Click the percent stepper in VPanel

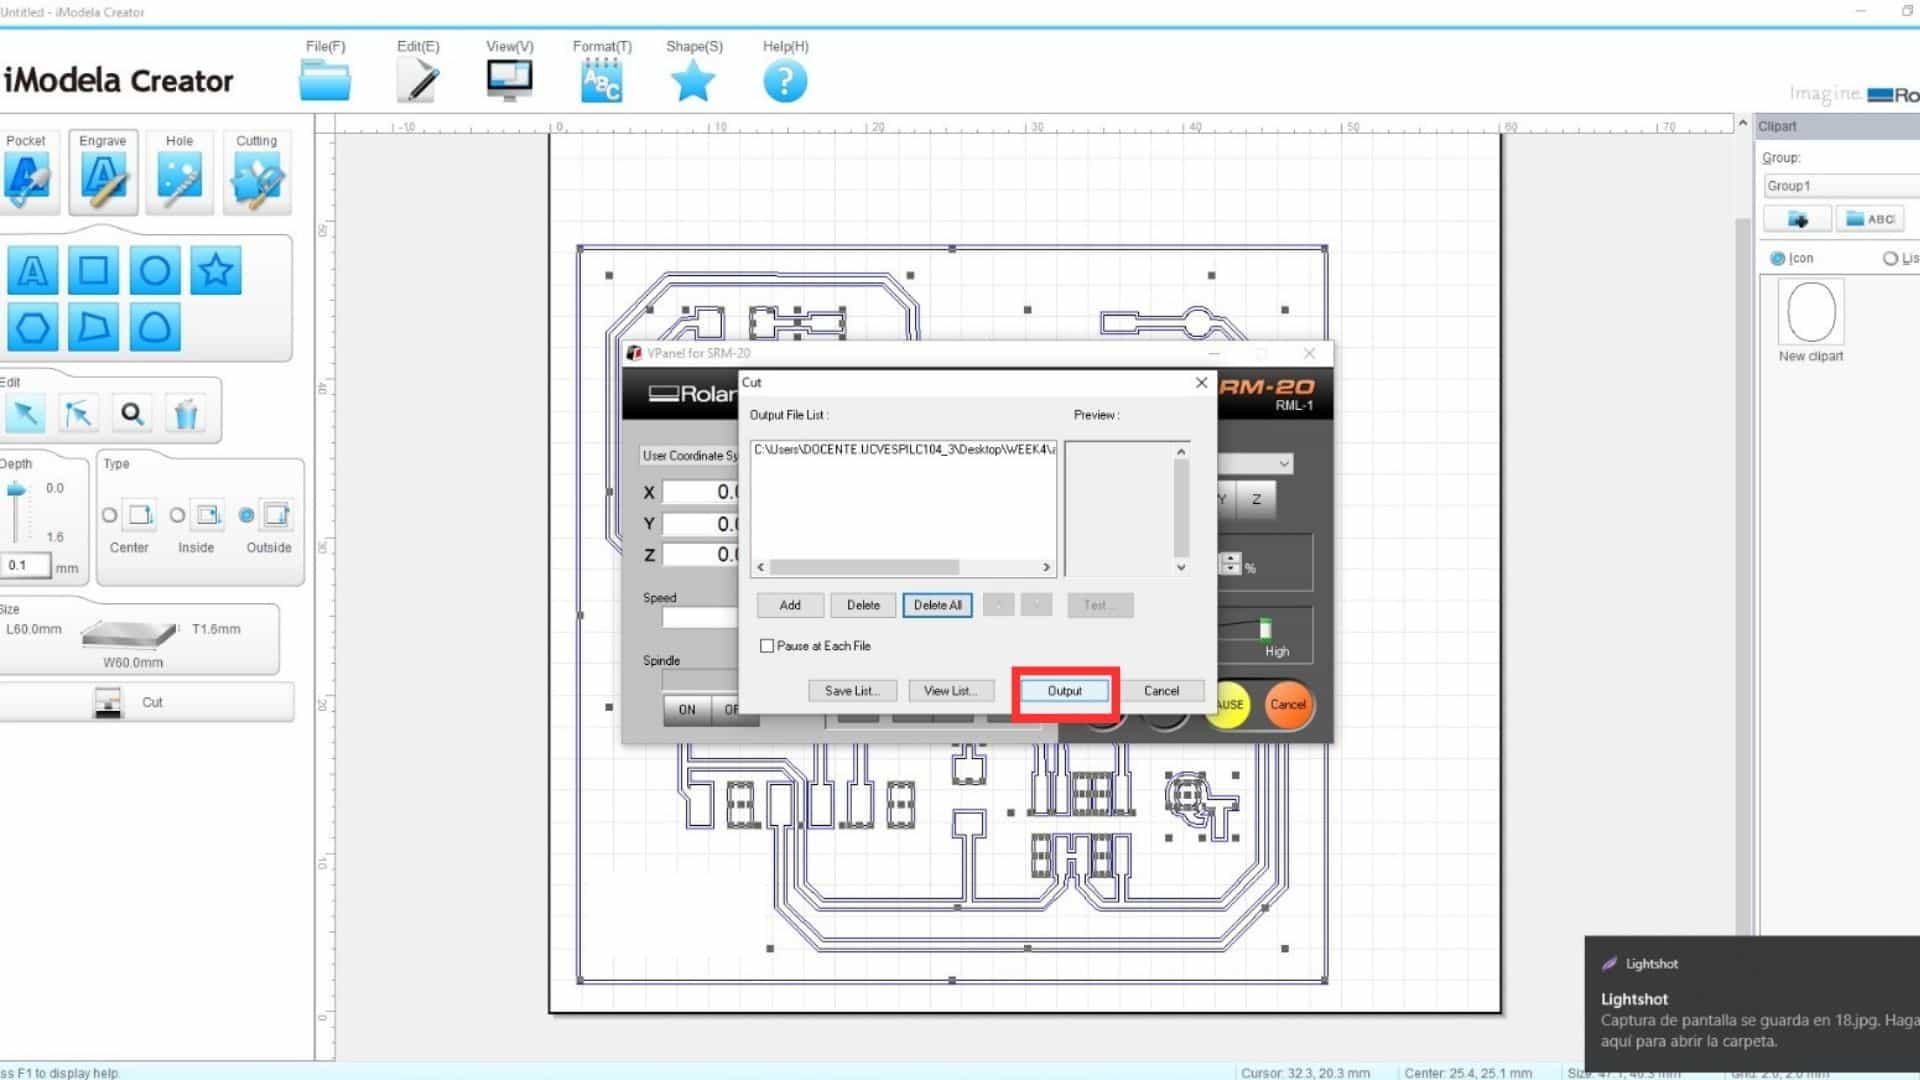(1231, 564)
